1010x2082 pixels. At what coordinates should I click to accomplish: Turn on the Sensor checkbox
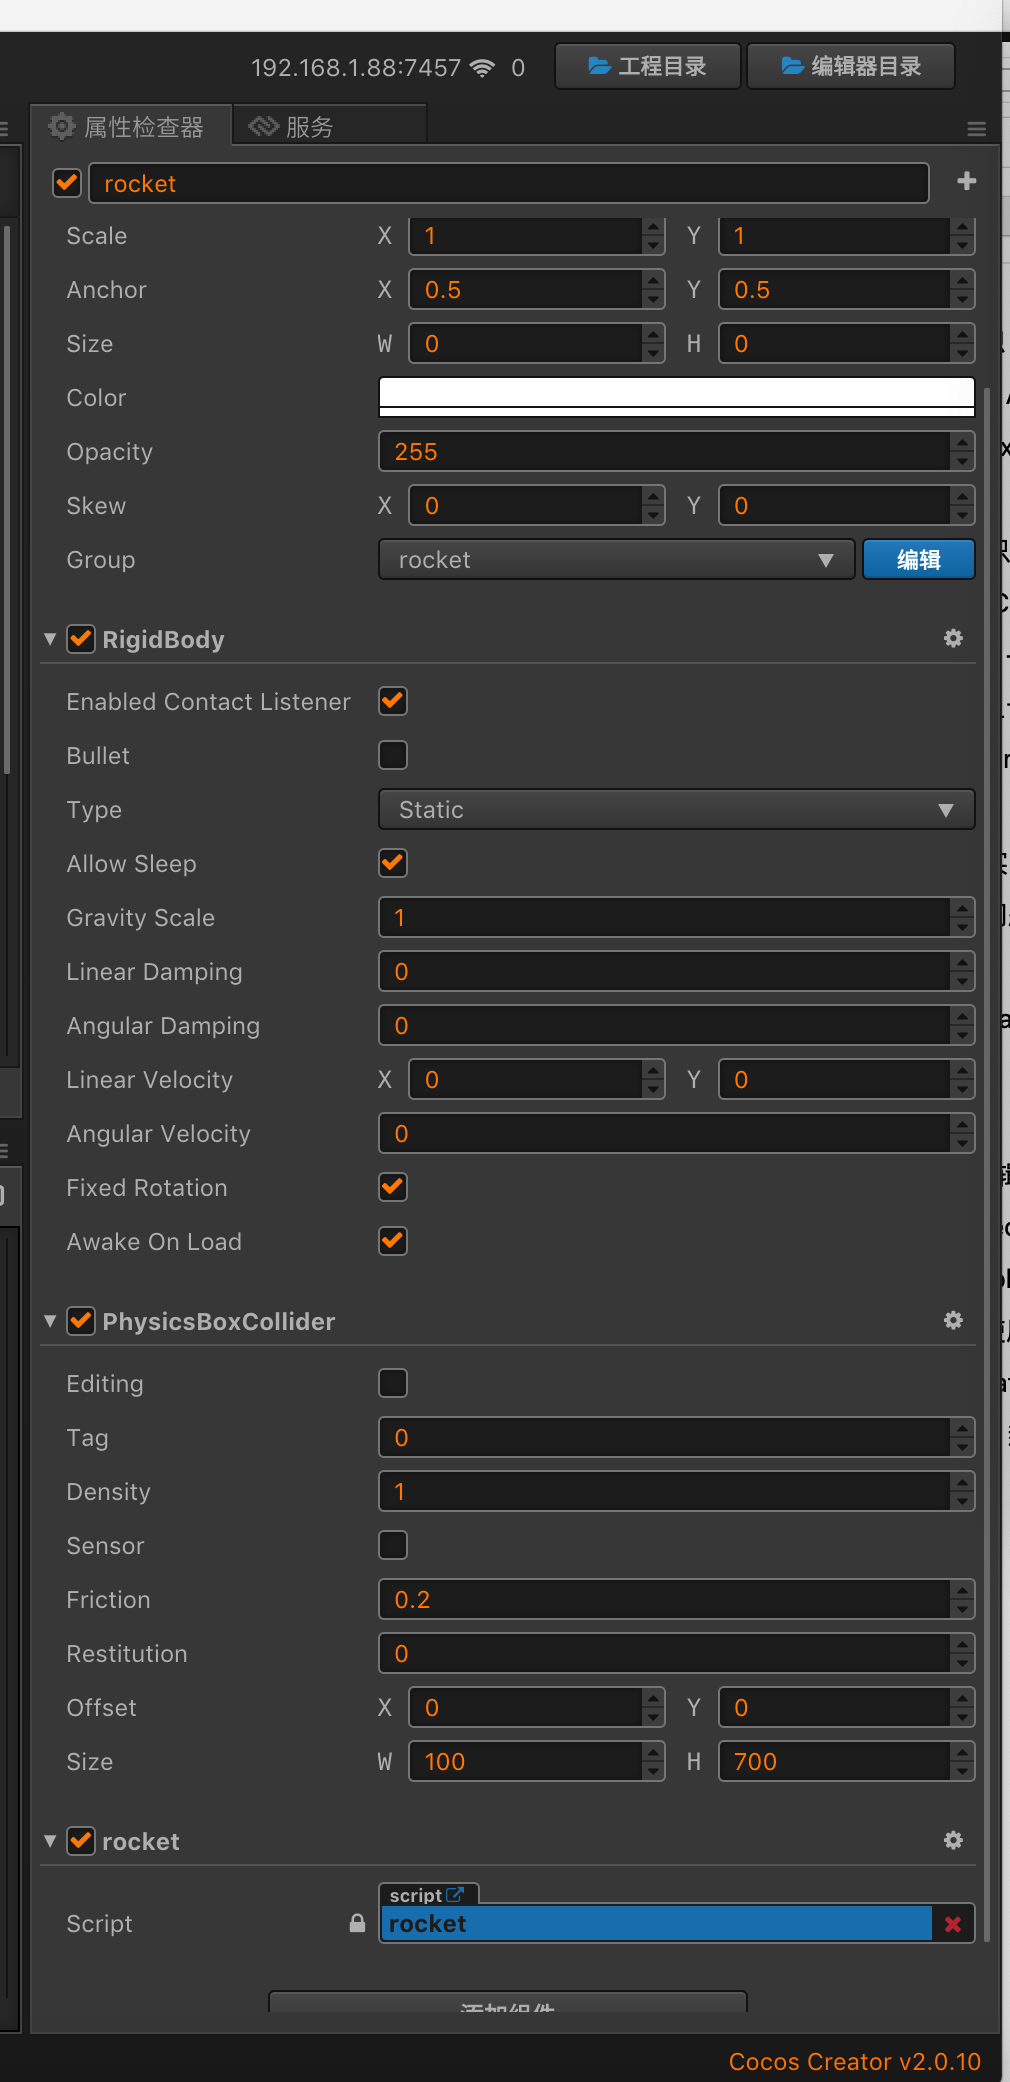coord(393,1546)
